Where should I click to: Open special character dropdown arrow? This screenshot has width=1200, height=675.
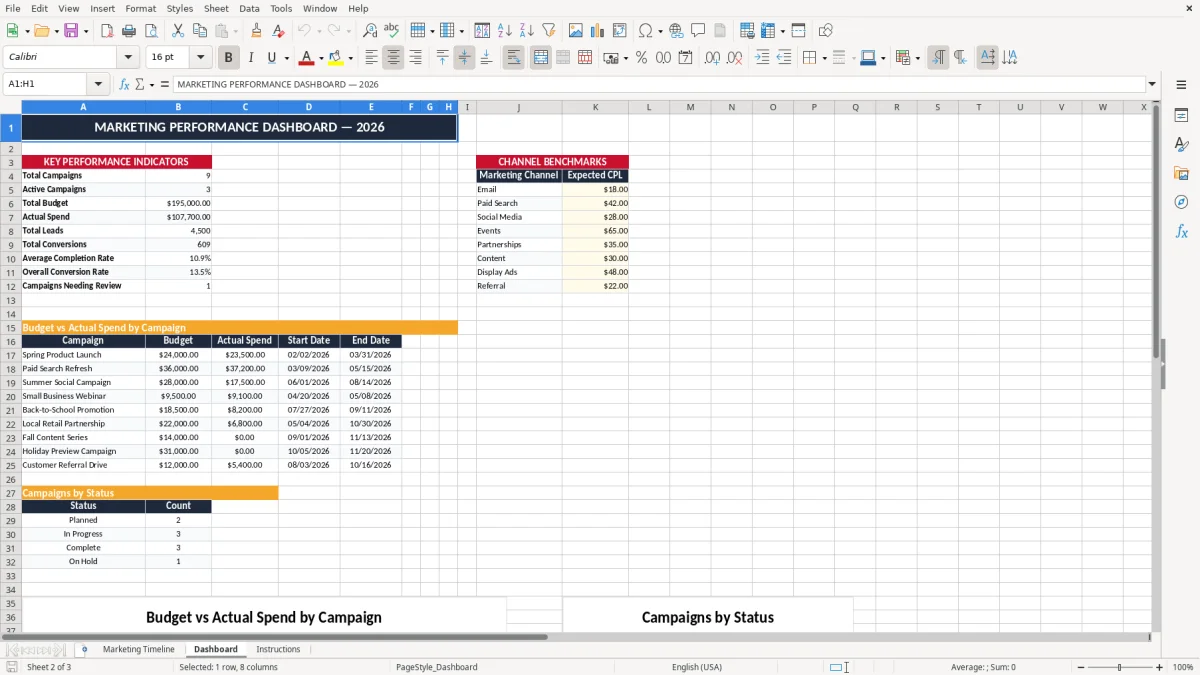(661, 31)
